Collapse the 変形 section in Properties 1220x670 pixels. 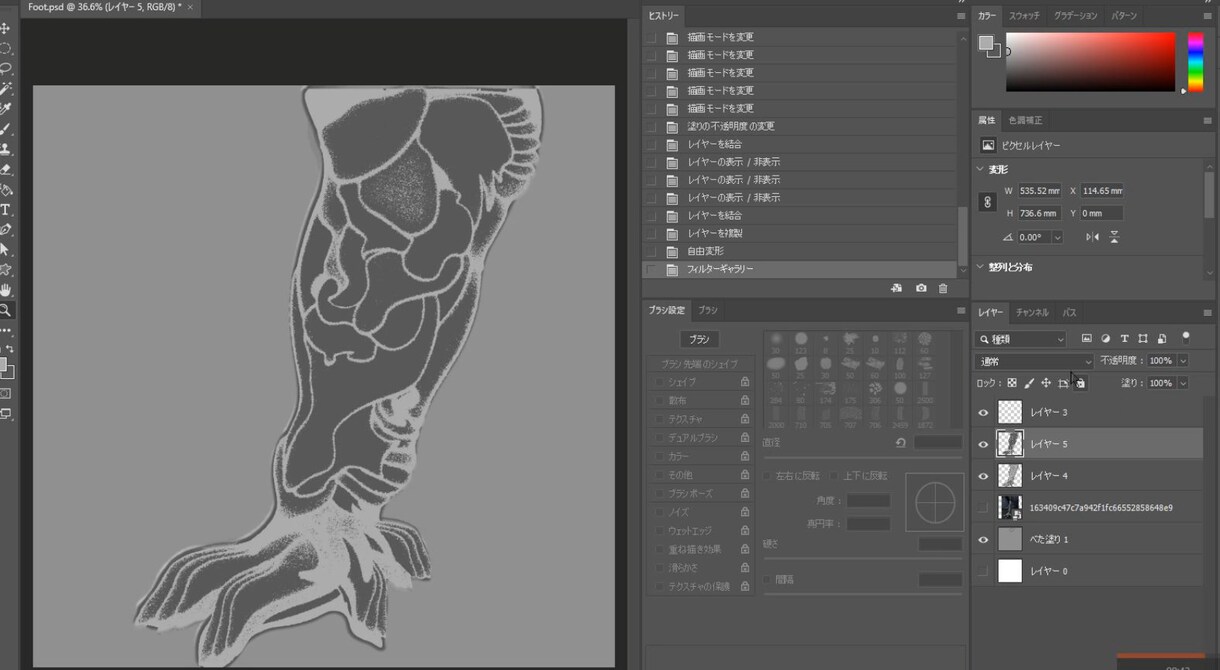point(980,169)
